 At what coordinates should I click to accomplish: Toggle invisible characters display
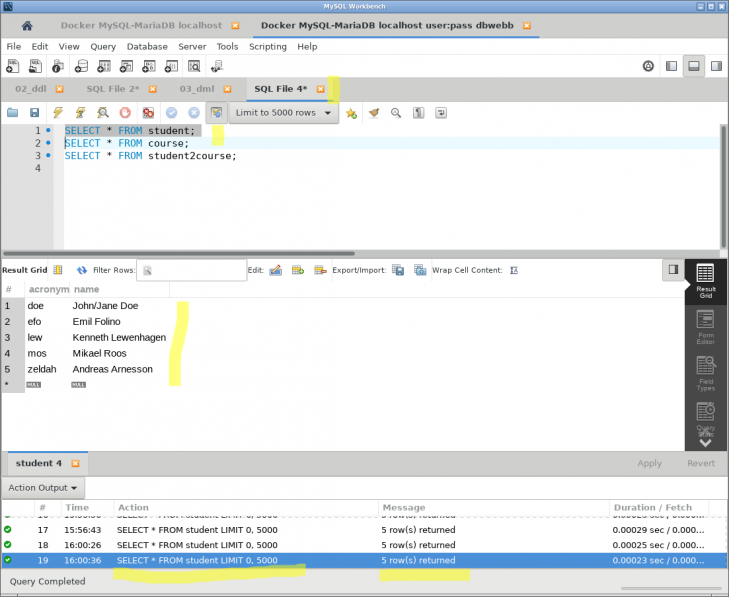418,113
